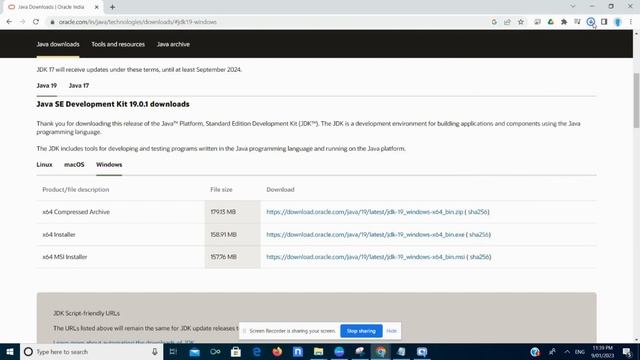
Task: Open File Explorer from taskbar
Action: coord(318,351)
